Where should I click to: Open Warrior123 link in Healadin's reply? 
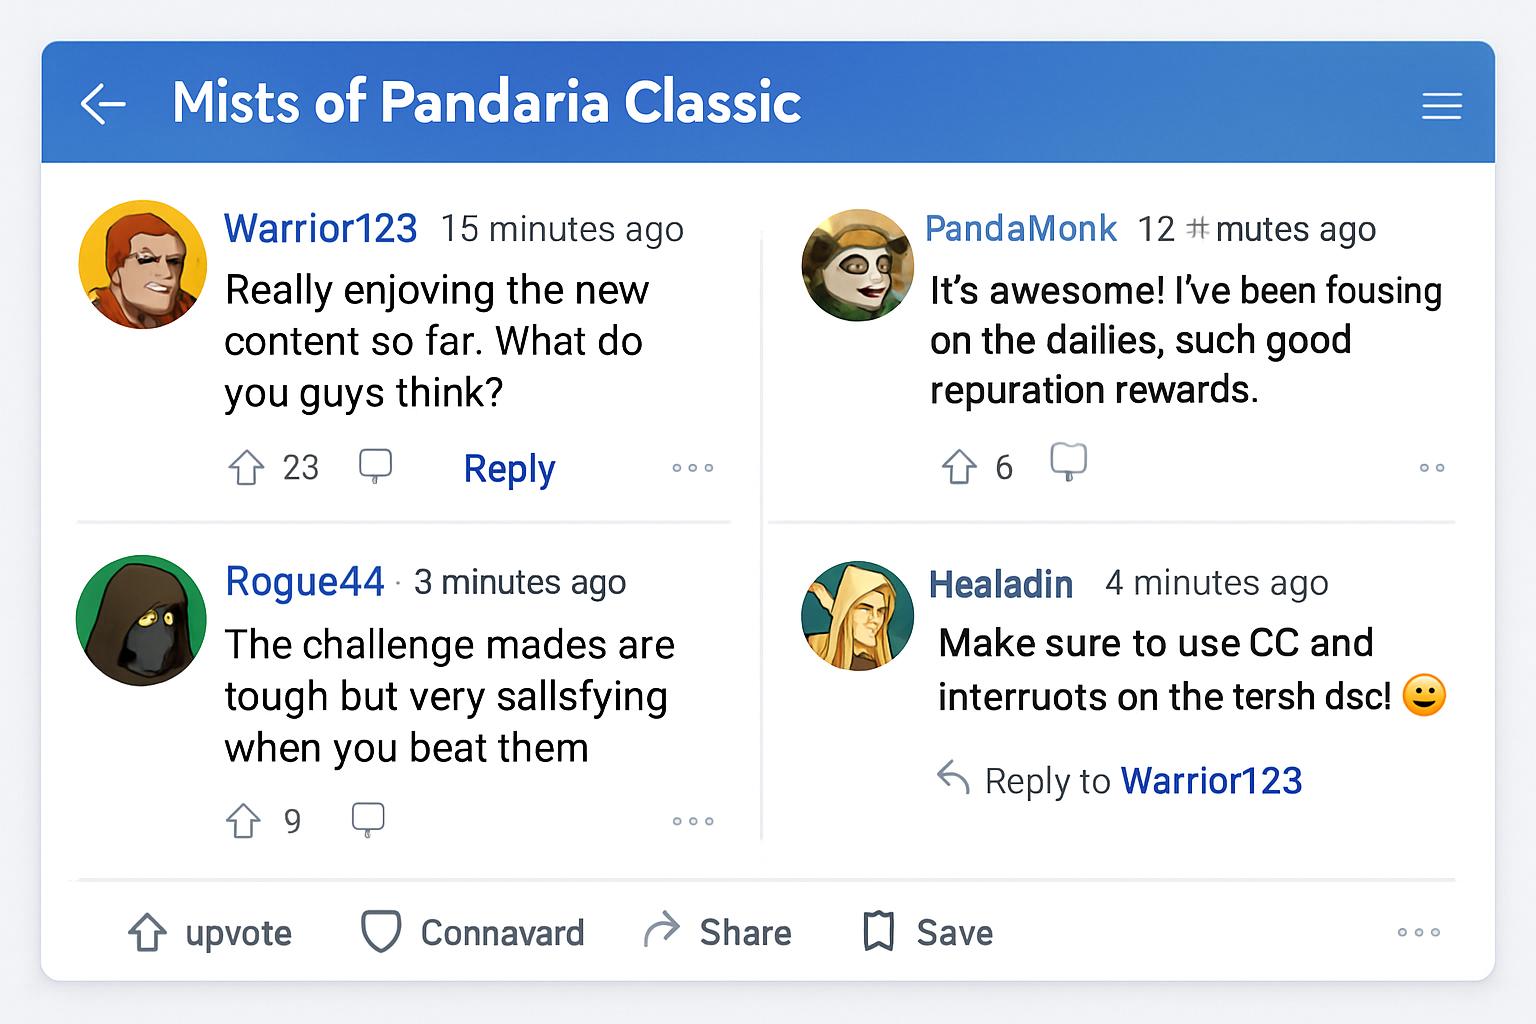pos(1211,781)
